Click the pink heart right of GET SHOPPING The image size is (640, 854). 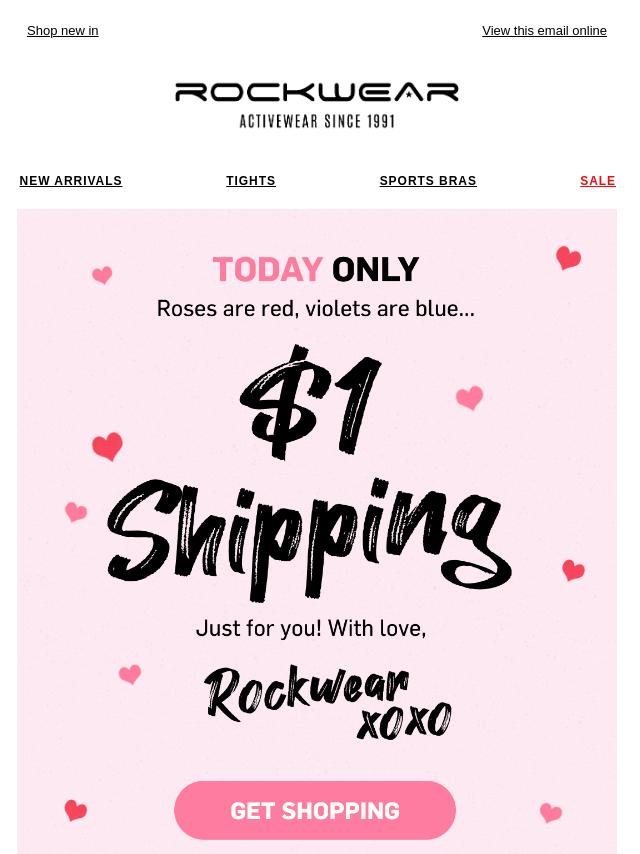click(x=551, y=813)
